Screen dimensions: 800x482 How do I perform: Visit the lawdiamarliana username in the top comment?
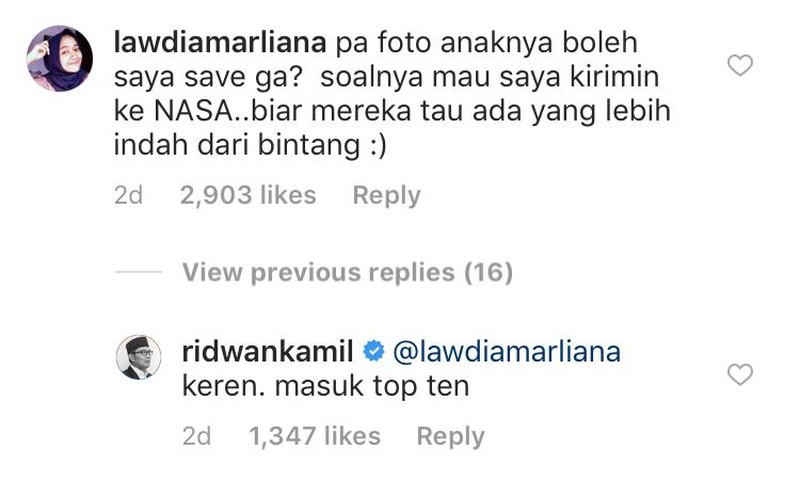click(220, 43)
